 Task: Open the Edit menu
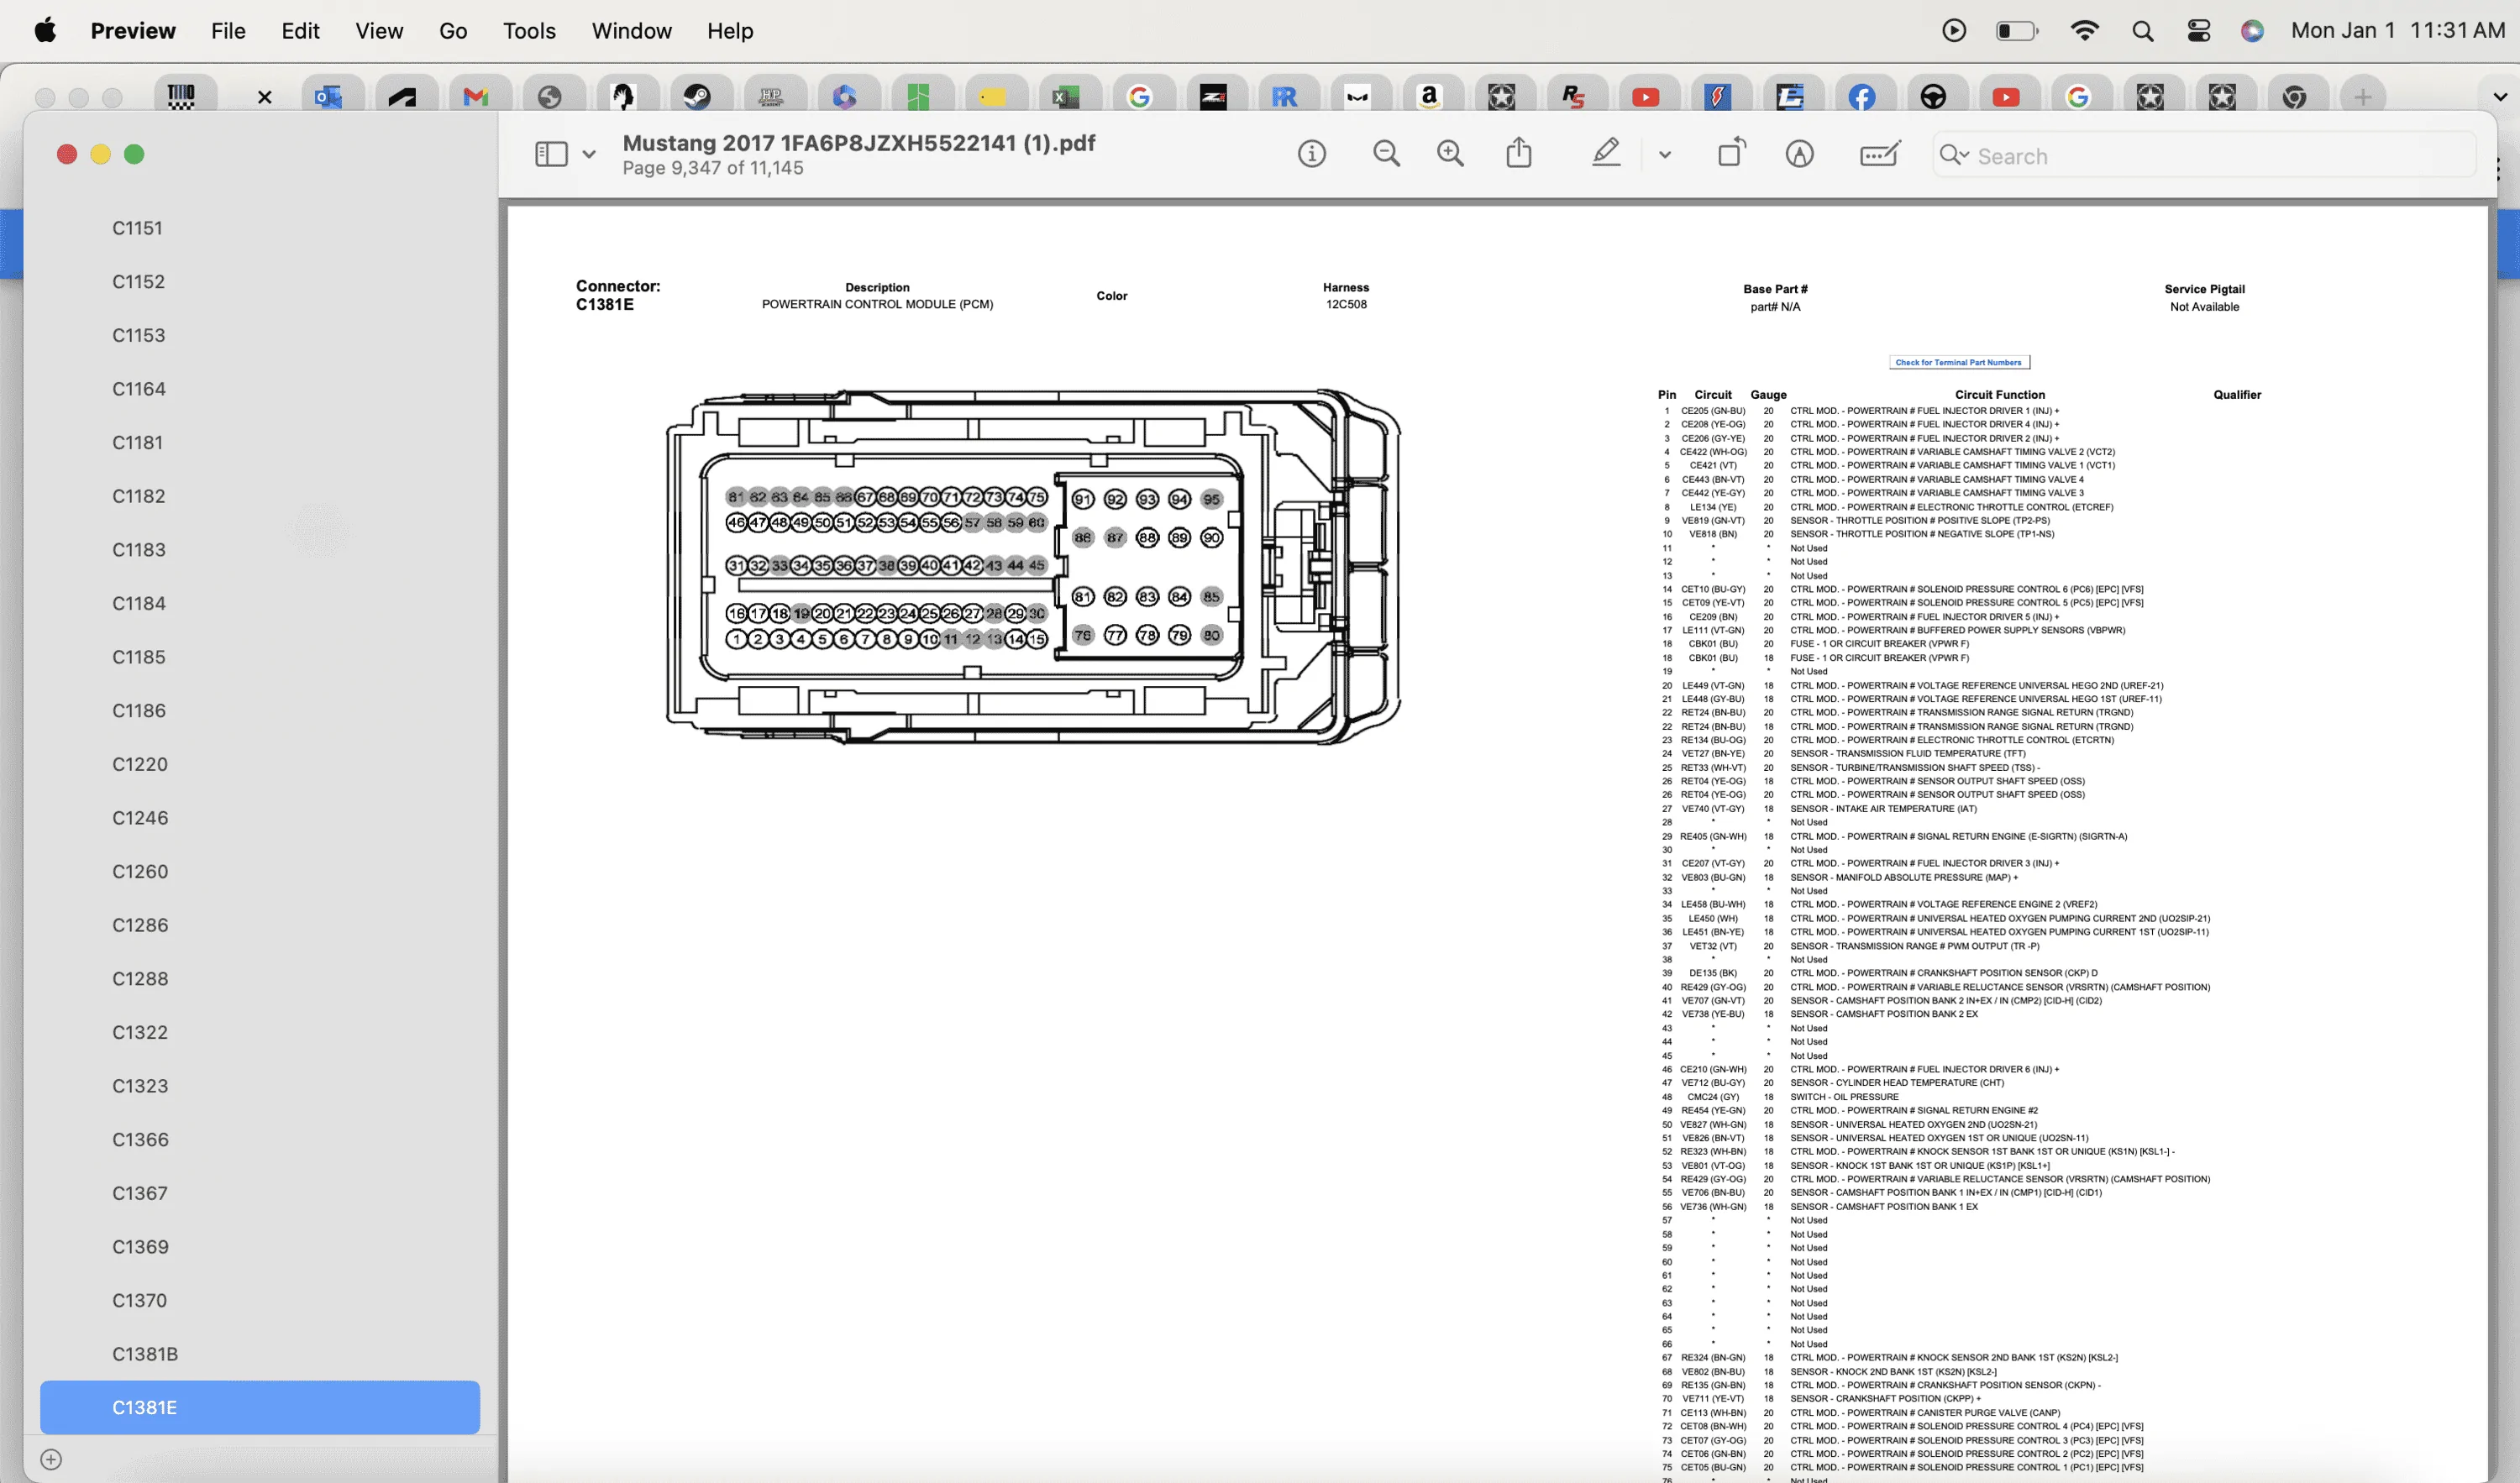(300, 31)
